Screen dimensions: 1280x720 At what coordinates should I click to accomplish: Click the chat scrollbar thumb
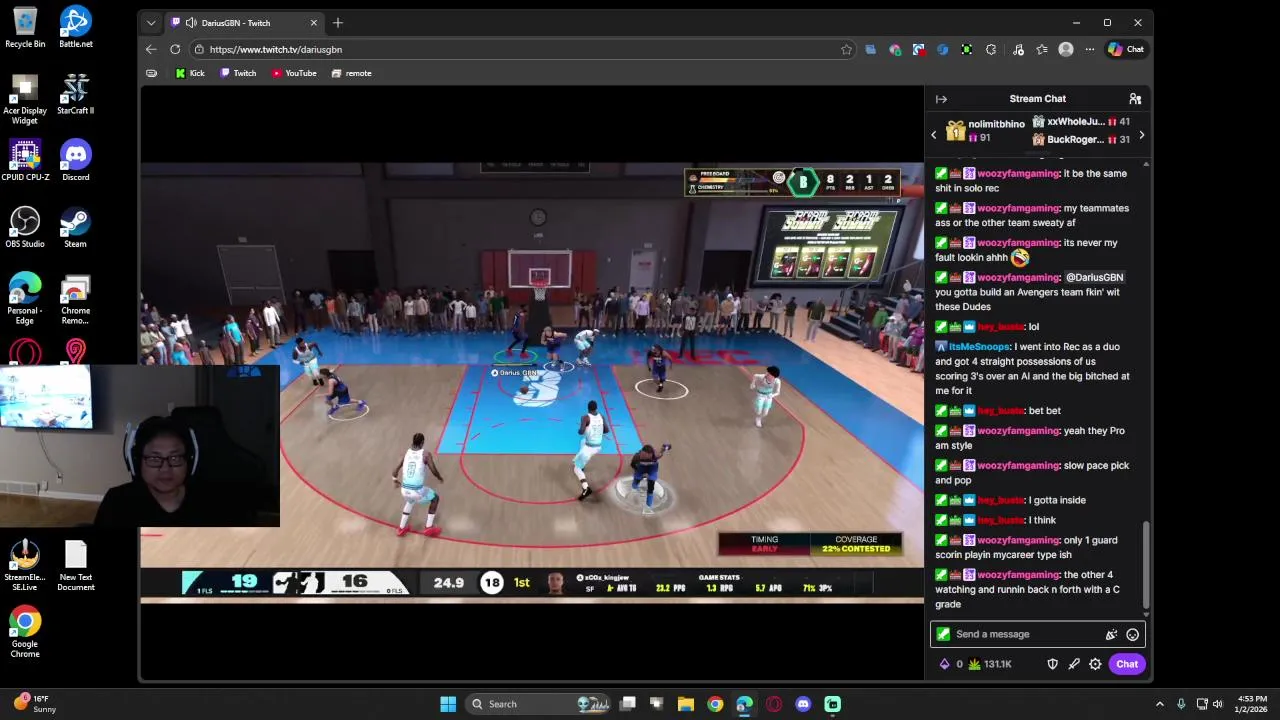tap(1146, 564)
